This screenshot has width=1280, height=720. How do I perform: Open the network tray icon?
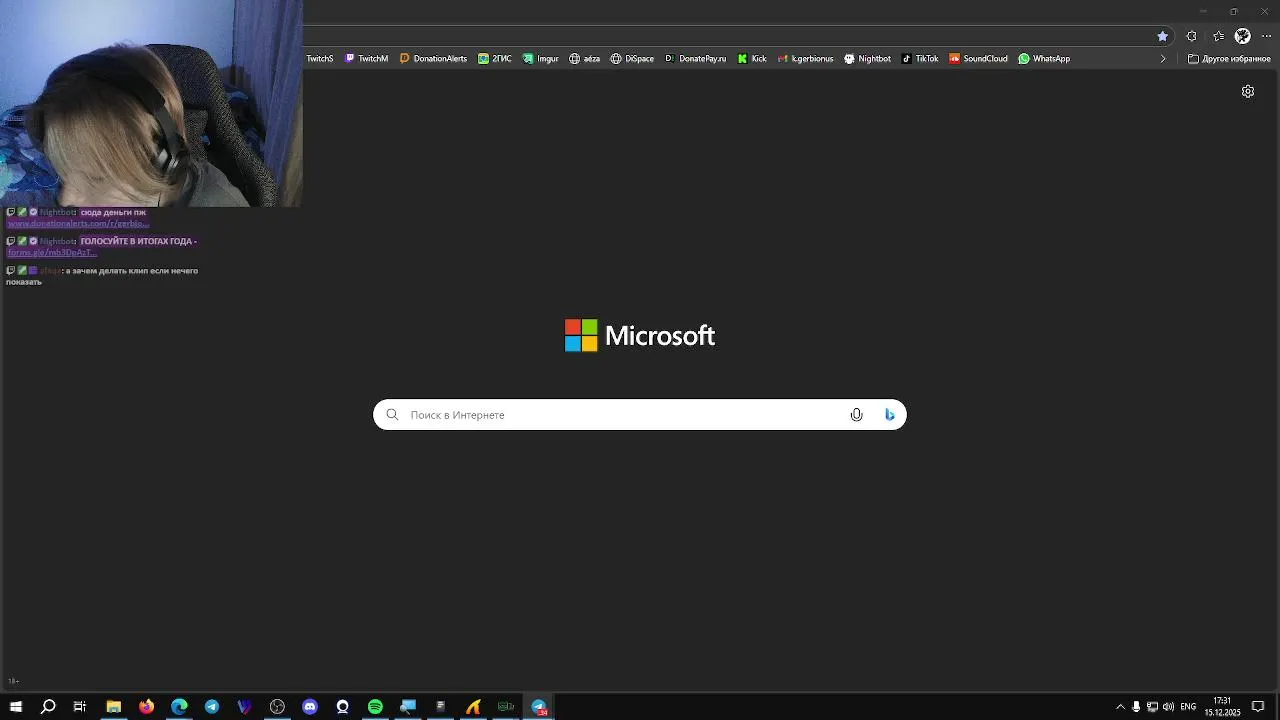1152,707
